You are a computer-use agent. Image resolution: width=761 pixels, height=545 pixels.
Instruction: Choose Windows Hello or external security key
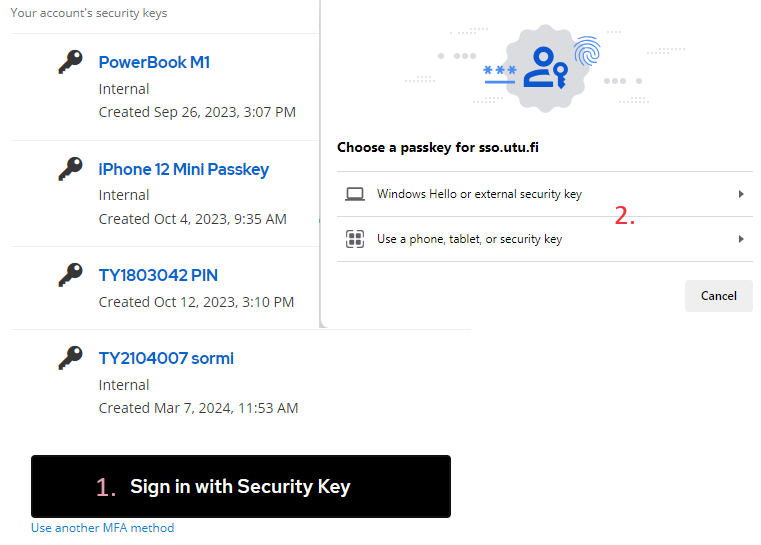click(479, 194)
